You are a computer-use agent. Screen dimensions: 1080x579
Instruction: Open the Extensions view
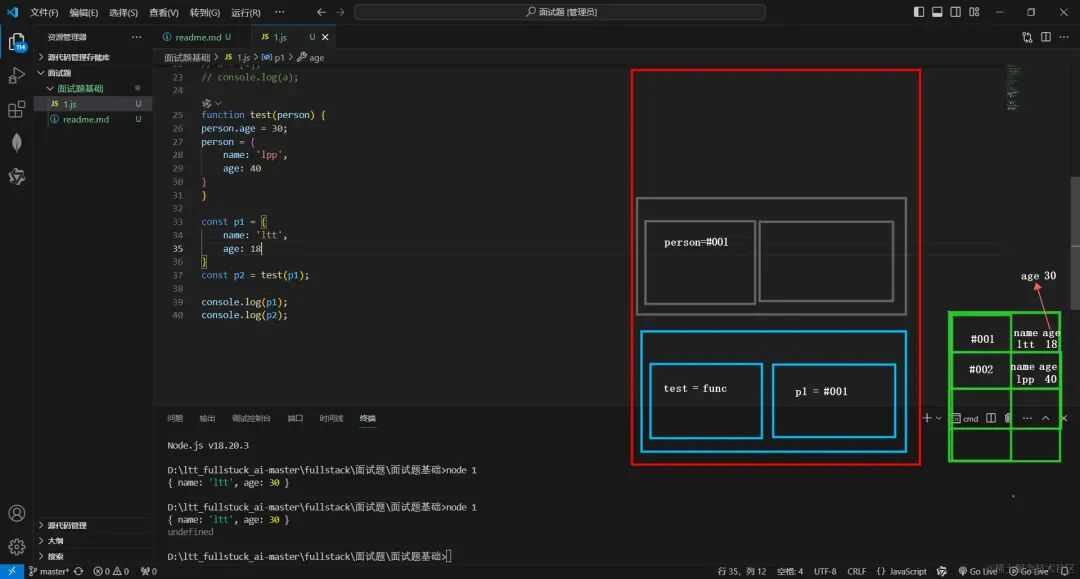point(17,109)
